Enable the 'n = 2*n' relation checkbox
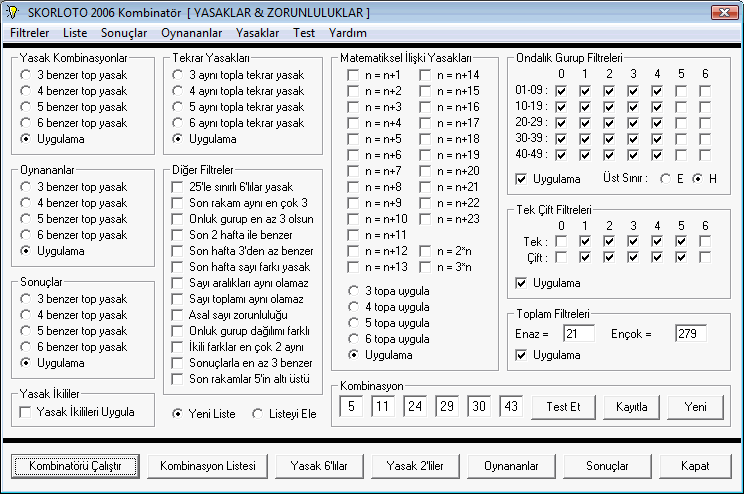The width and height of the screenshot is (744, 494). coord(426,251)
